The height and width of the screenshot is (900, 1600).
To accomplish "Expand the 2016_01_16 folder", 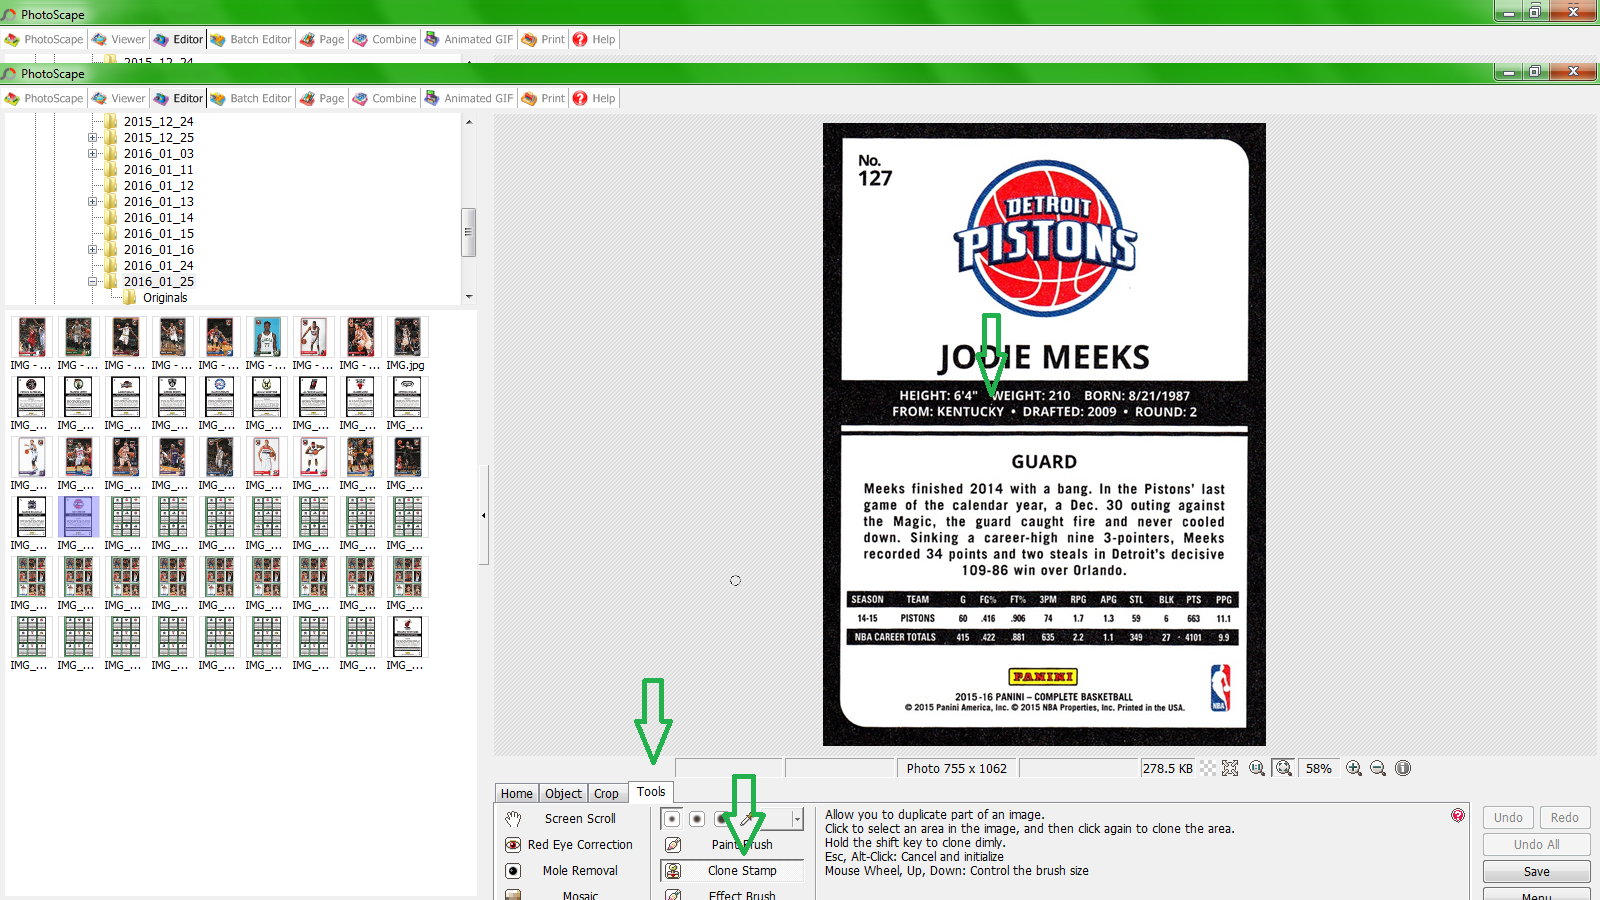I will tap(92, 249).
